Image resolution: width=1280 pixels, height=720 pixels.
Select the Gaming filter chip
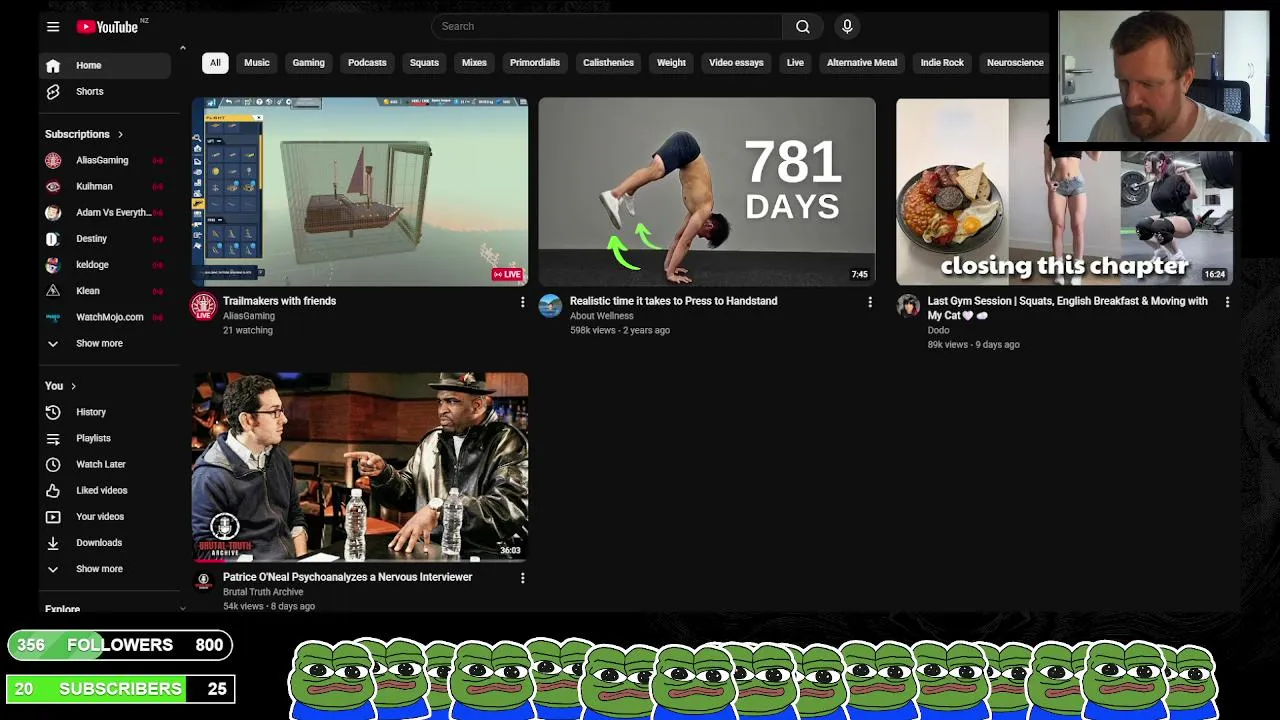[x=308, y=62]
